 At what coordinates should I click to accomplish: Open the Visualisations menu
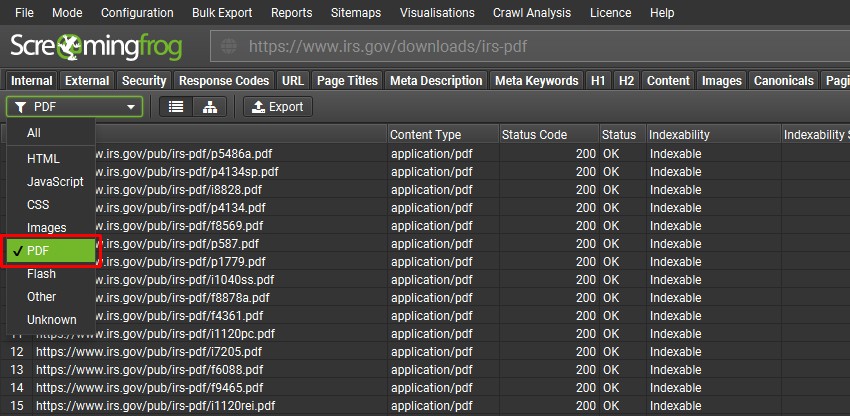(437, 12)
